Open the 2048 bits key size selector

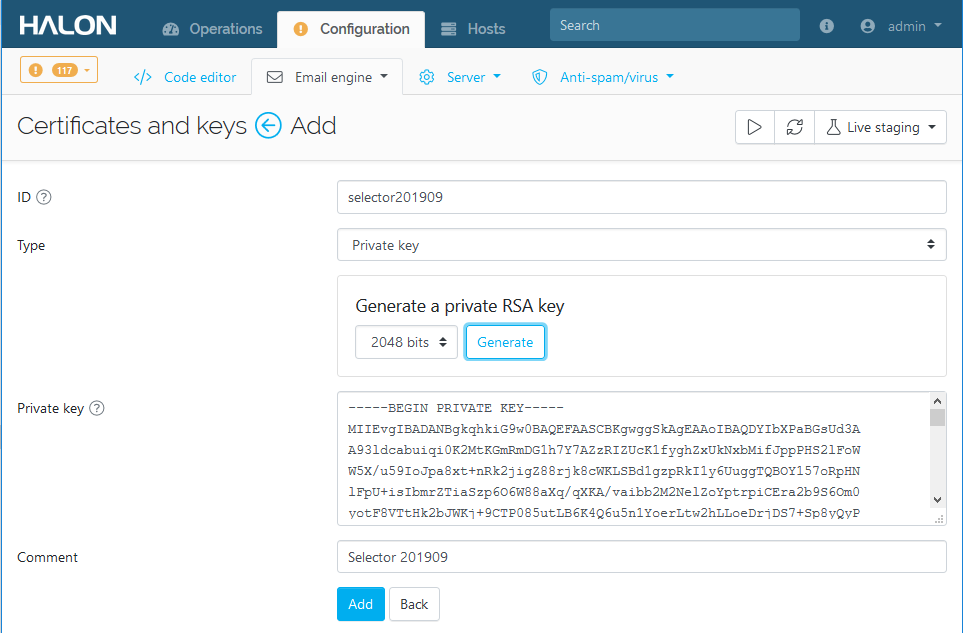point(406,342)
